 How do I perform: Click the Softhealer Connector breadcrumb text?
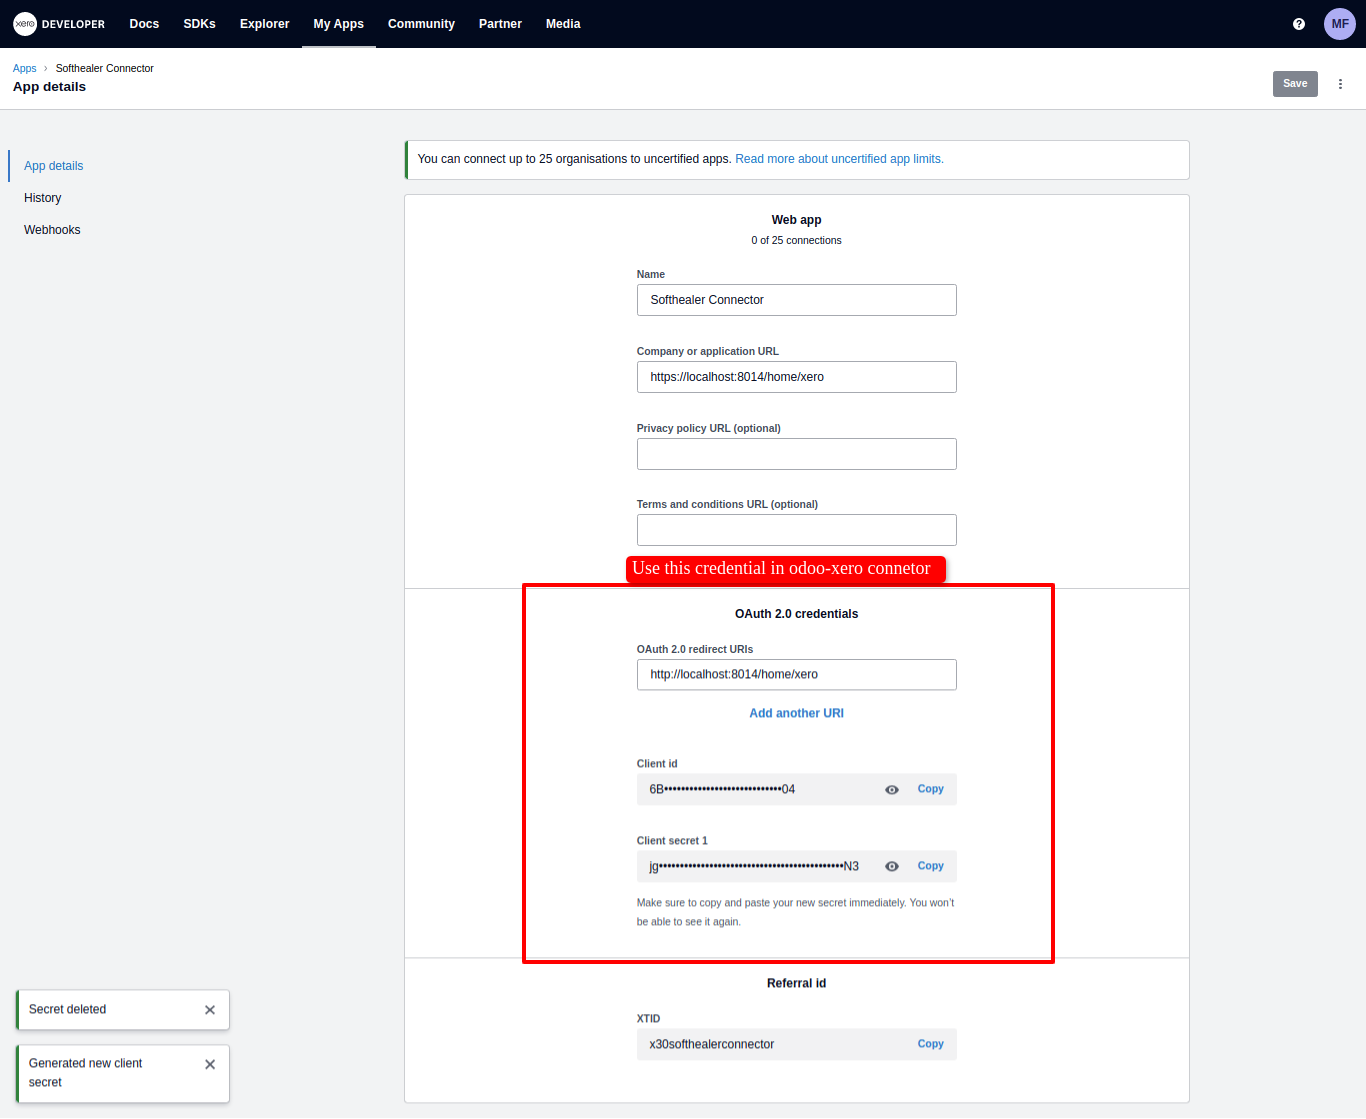(x=105, y=69)
